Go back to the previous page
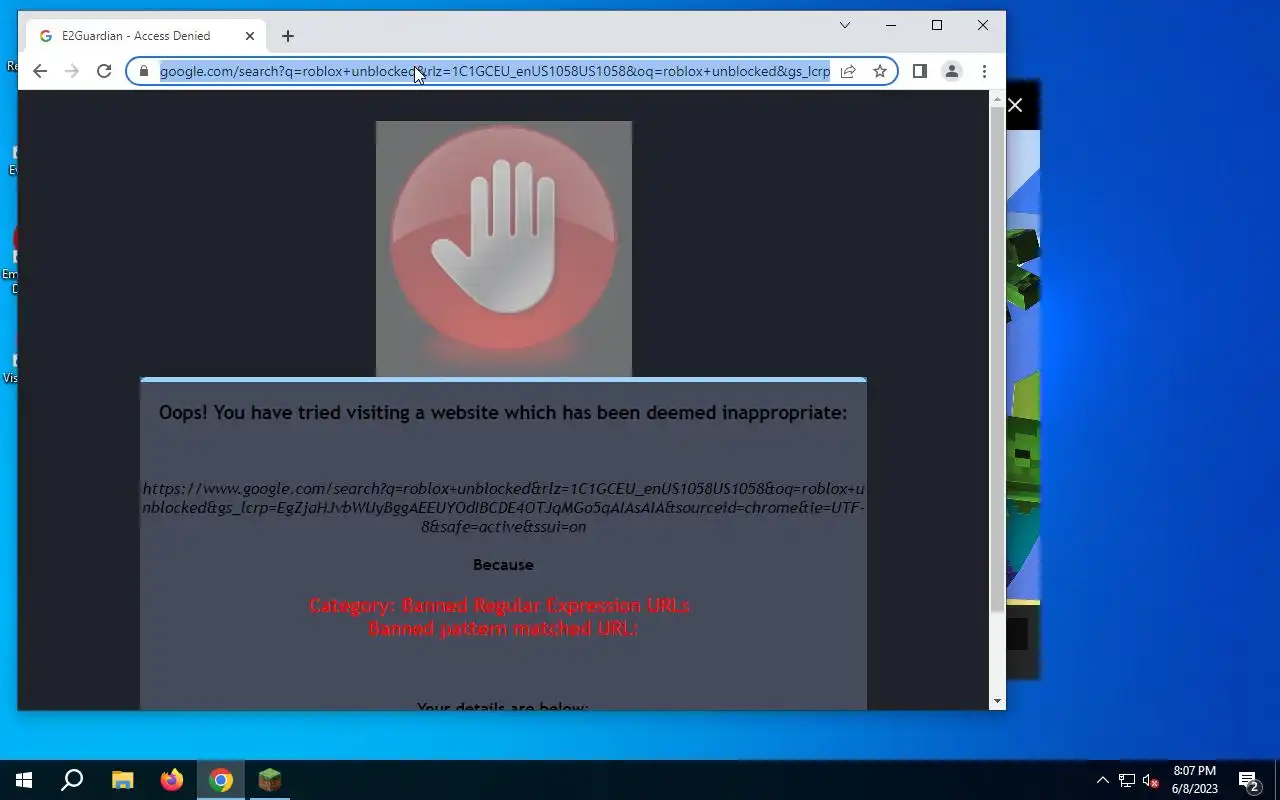Screen dimensions: 1280x800 click(x=40, y=71)
